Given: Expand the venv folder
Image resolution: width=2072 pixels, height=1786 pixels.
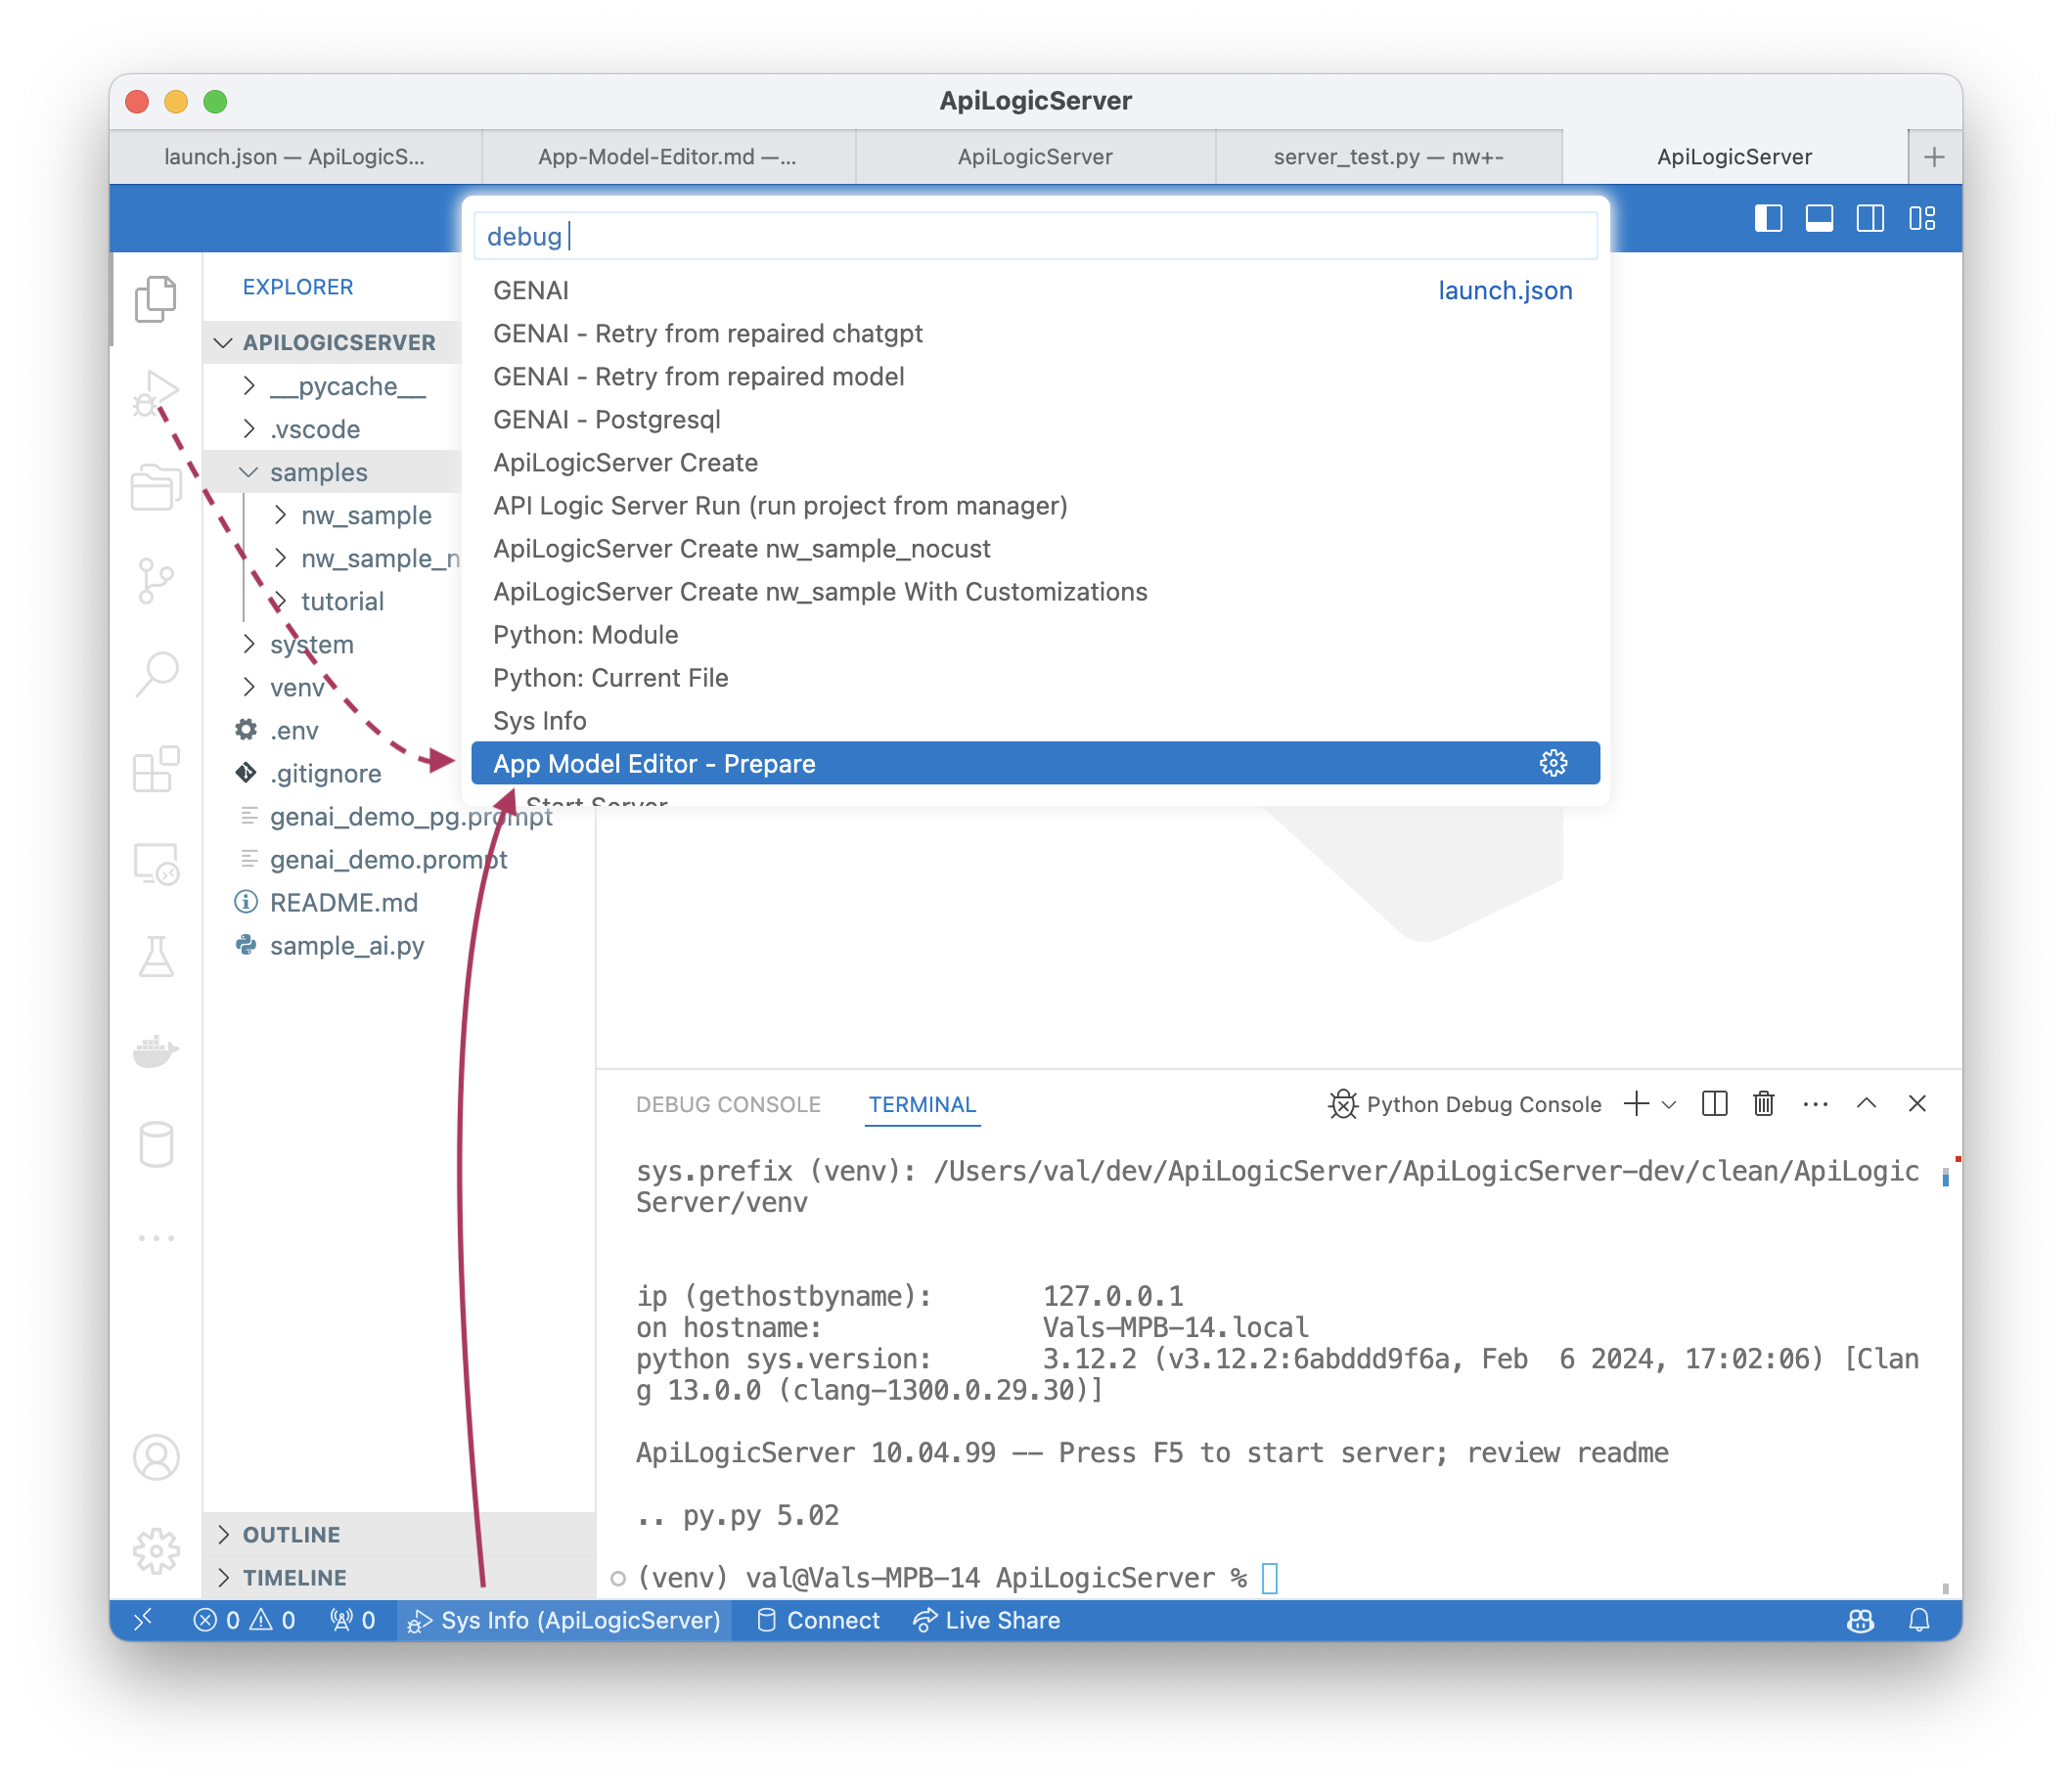Looking at the screenshot, I should pyautogui.click(x=249, y=687).
